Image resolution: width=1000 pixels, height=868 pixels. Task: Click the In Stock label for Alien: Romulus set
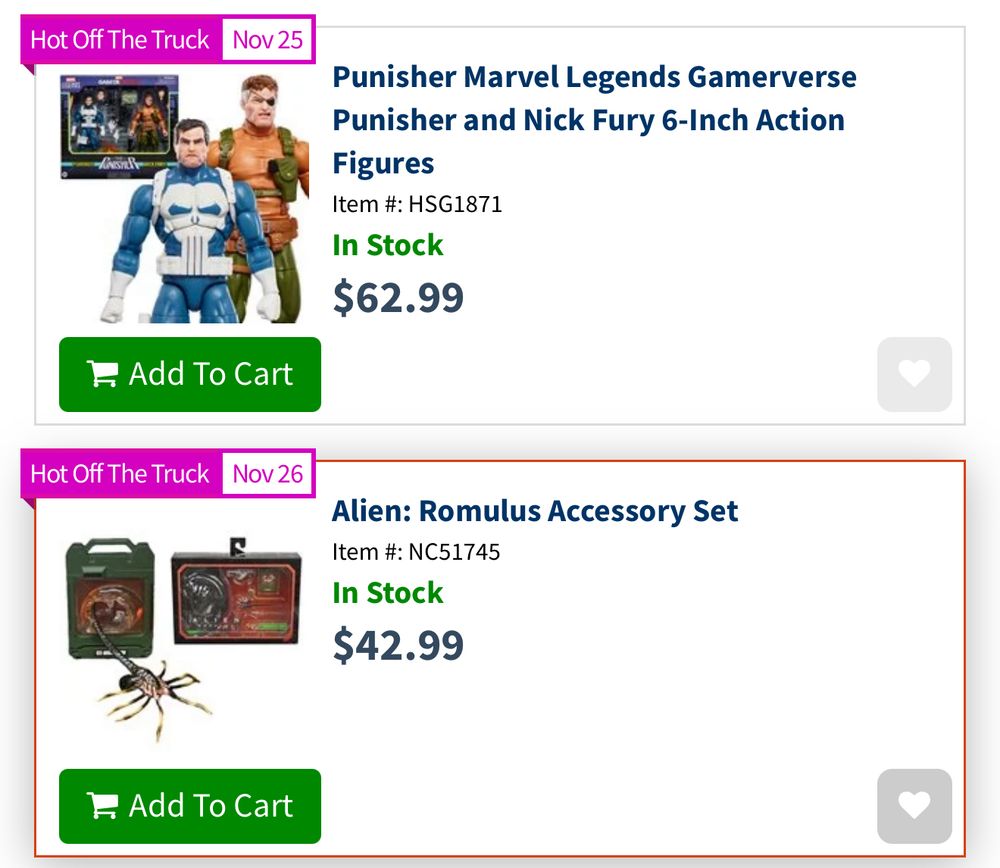(x=388, y=593)
